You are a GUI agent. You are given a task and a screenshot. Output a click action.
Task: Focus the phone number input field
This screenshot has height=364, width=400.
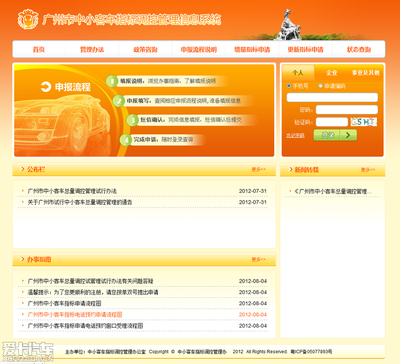tap(332, 97)
